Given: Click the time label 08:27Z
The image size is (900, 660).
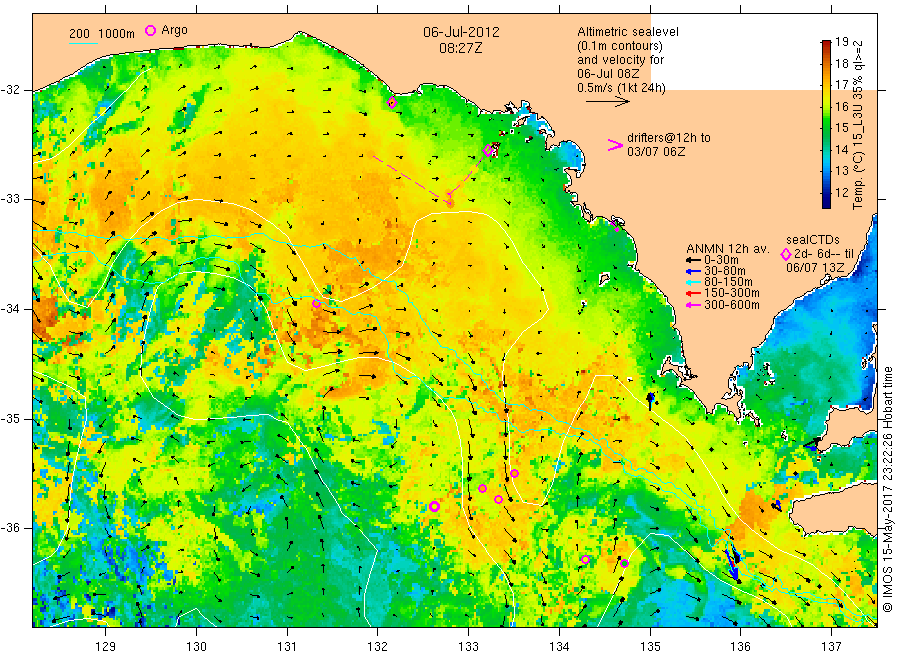Looking at the screenshot, I should 461,48.
